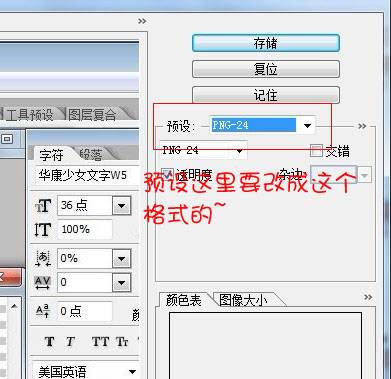The image size is (391, 379).
Task: Click the maximize icon on left window
Action: click(x=7, y=138)
